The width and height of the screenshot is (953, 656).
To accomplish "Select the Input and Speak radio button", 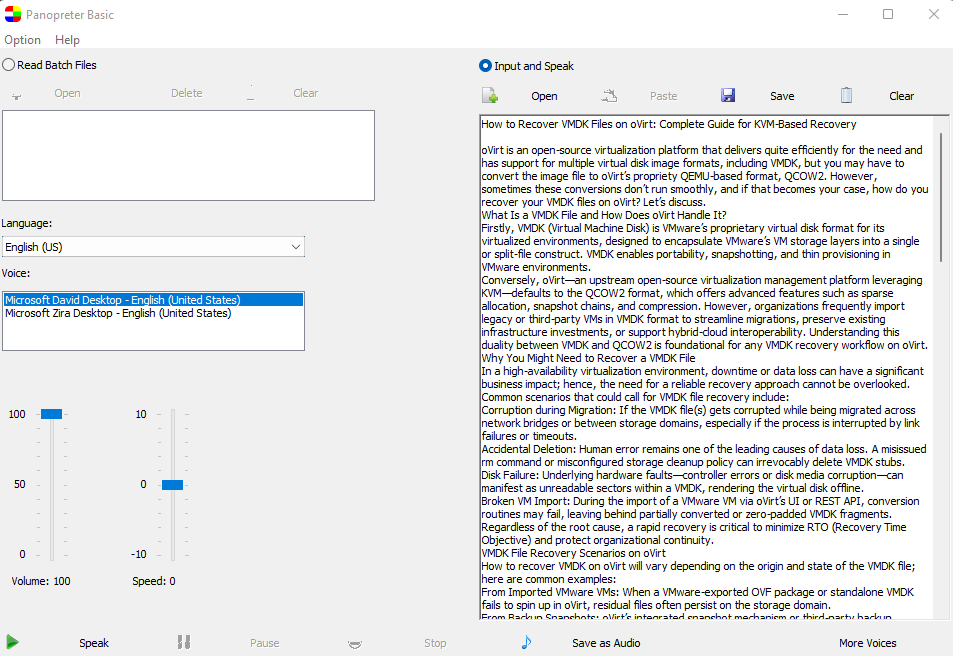I will point(485,66).
